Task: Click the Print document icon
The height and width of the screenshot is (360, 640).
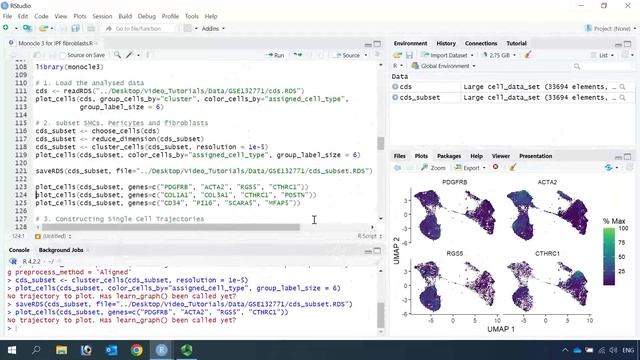Action: [x=91, y=28]
